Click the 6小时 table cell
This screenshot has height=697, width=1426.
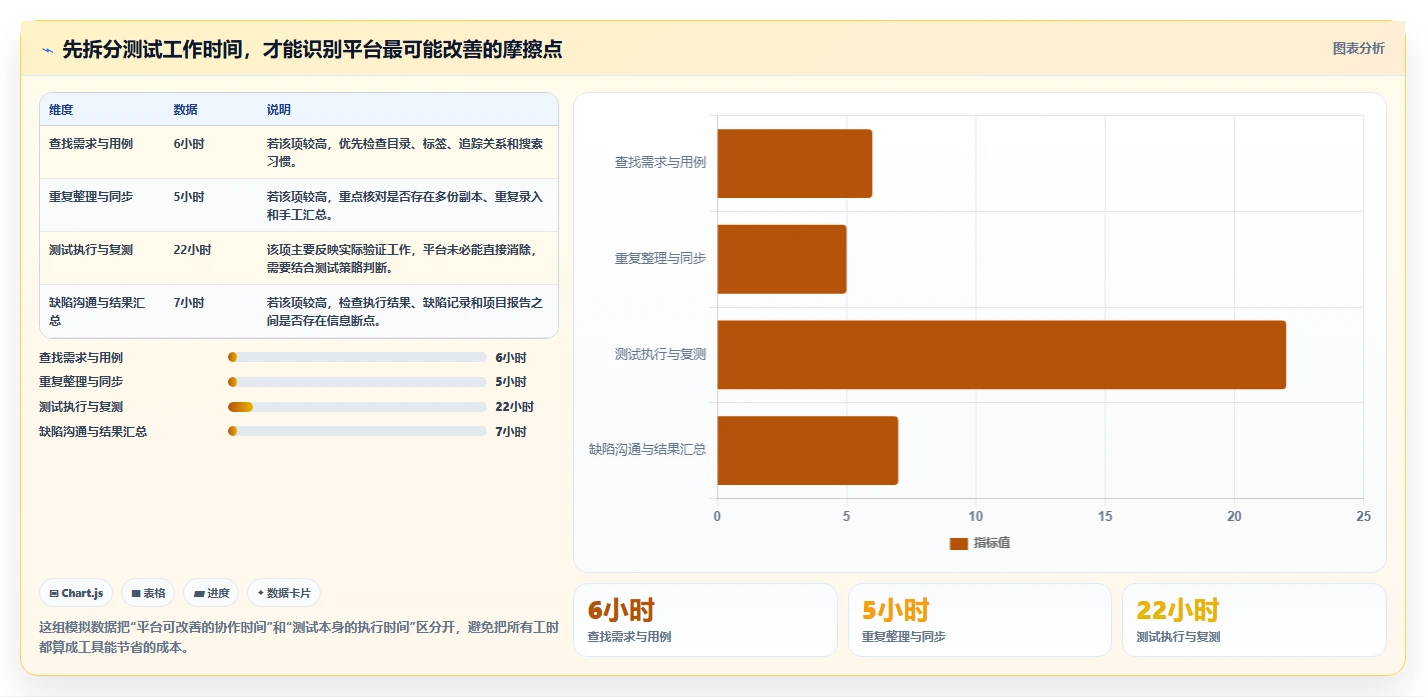point(188,144)
